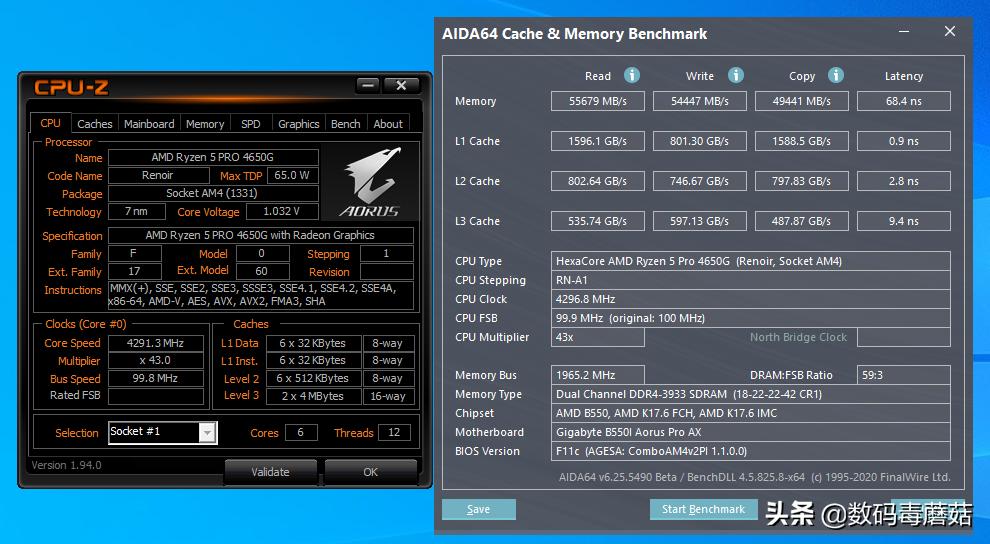
Task: Click Memory Read value 55679 MB/s
Action: click(x=598, y=101)
